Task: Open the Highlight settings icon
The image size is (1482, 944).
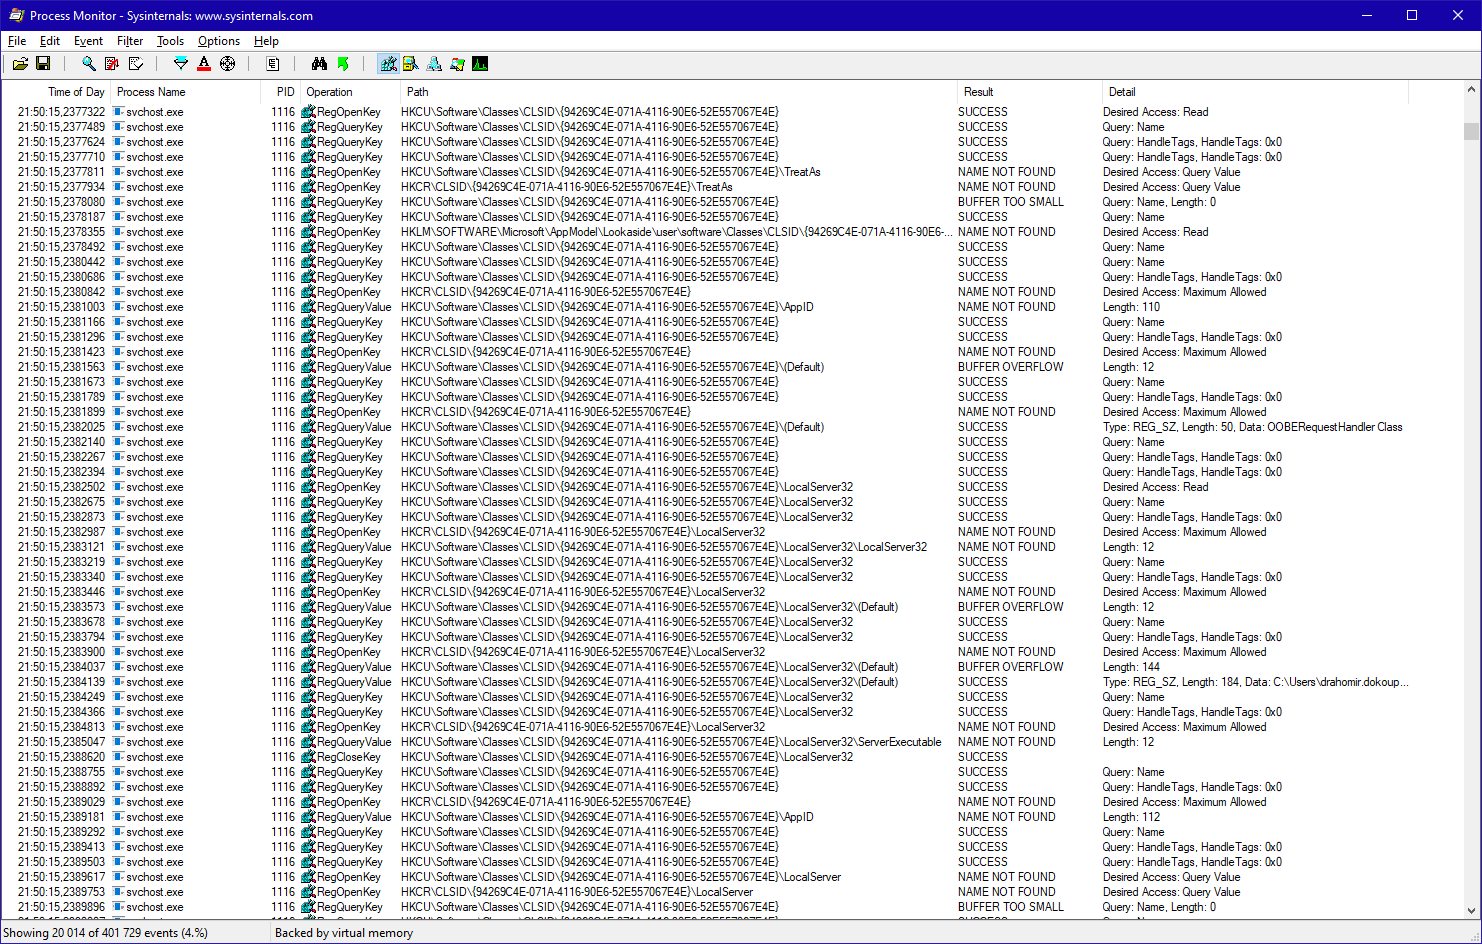Action: (204, 64)
